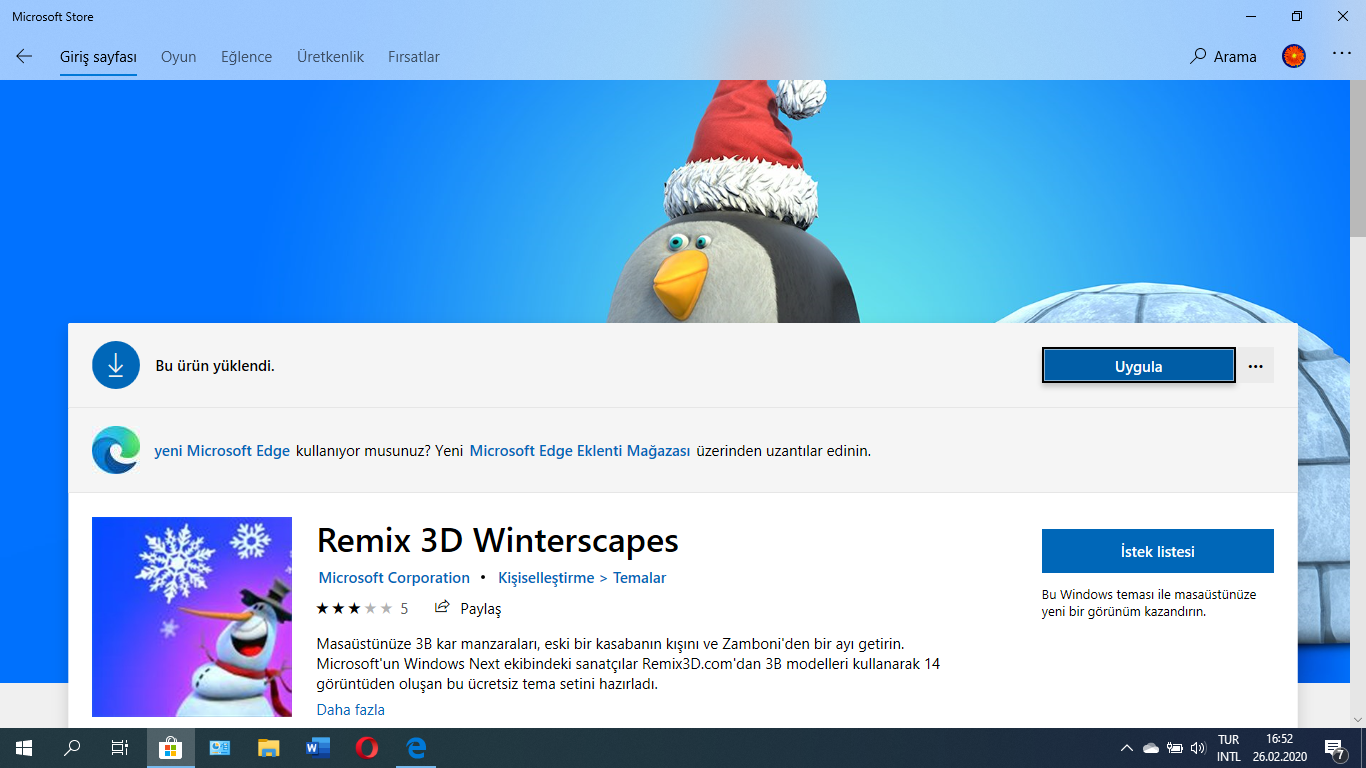
Task: Show hidden system tray icons
Action: (1126, 748)
